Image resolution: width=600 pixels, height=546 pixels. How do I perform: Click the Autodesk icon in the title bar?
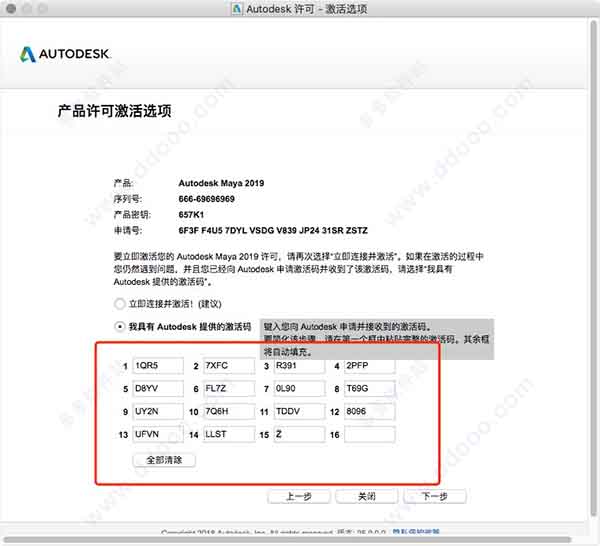(x=236, y=9)
